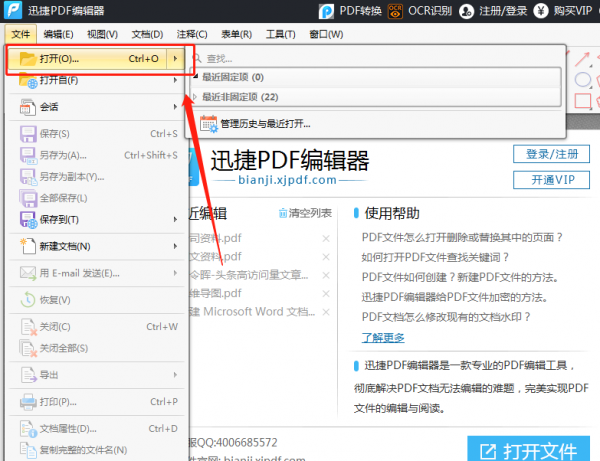The width and height of the screenshot is (600, 461).
Task: Click the 会话 session icon
Action: pos(28,107)
